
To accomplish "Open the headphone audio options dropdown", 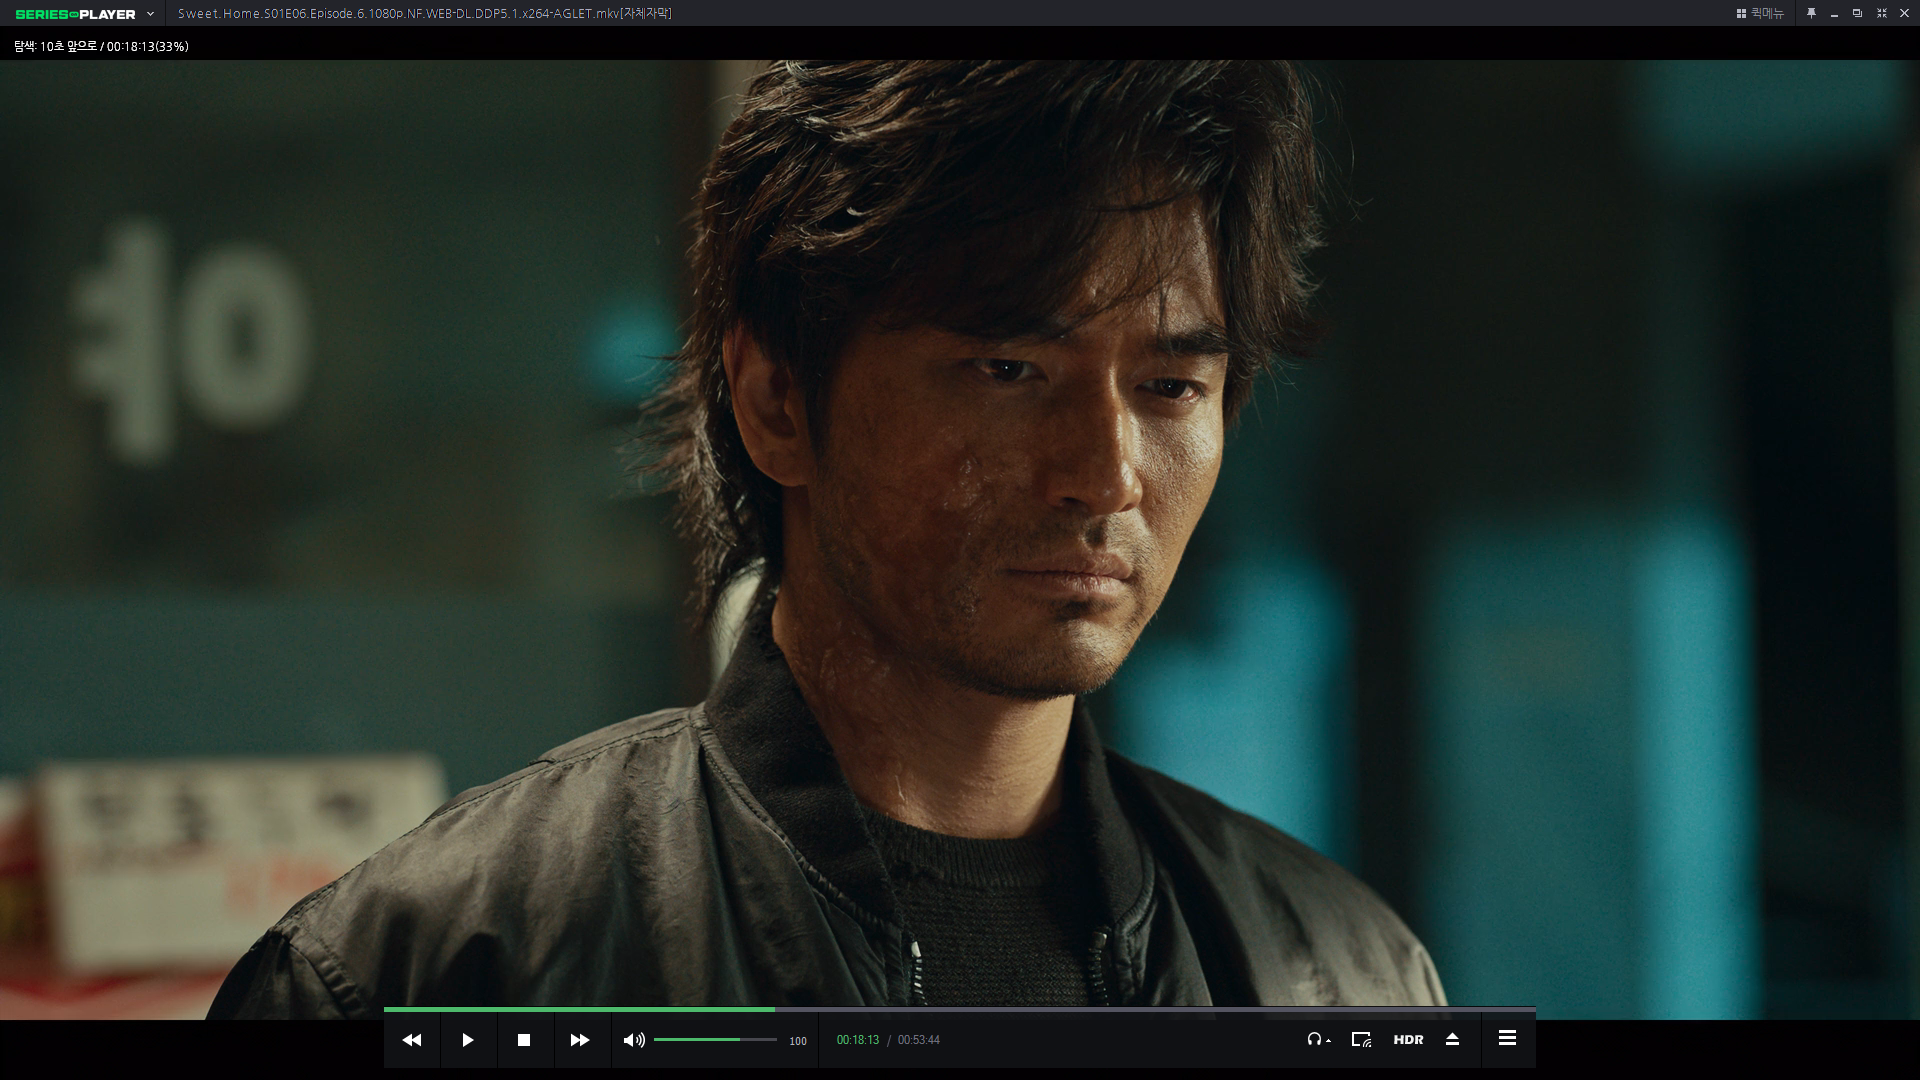I will (1318, 1040).
